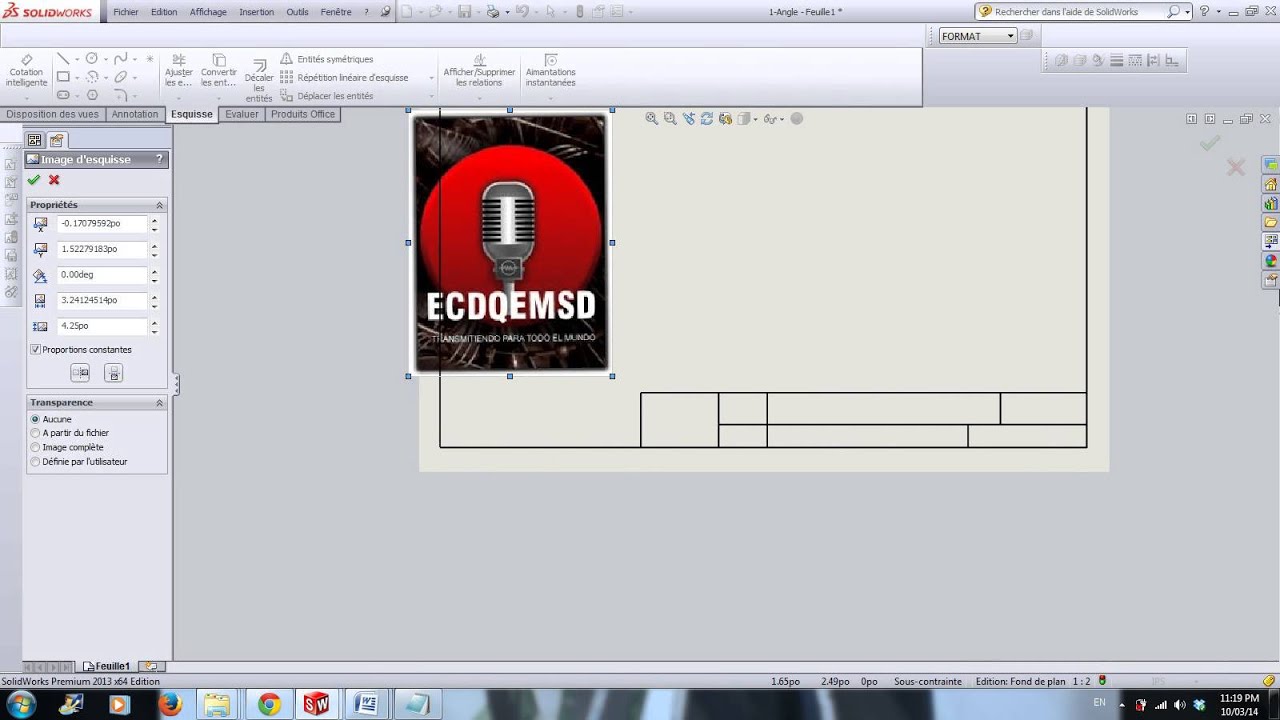Select the Cotation intelligente dimension tool
Image resolution: width=1280 pixels, height=720 pixels.
pyautogui.click(x=27, y=70)
